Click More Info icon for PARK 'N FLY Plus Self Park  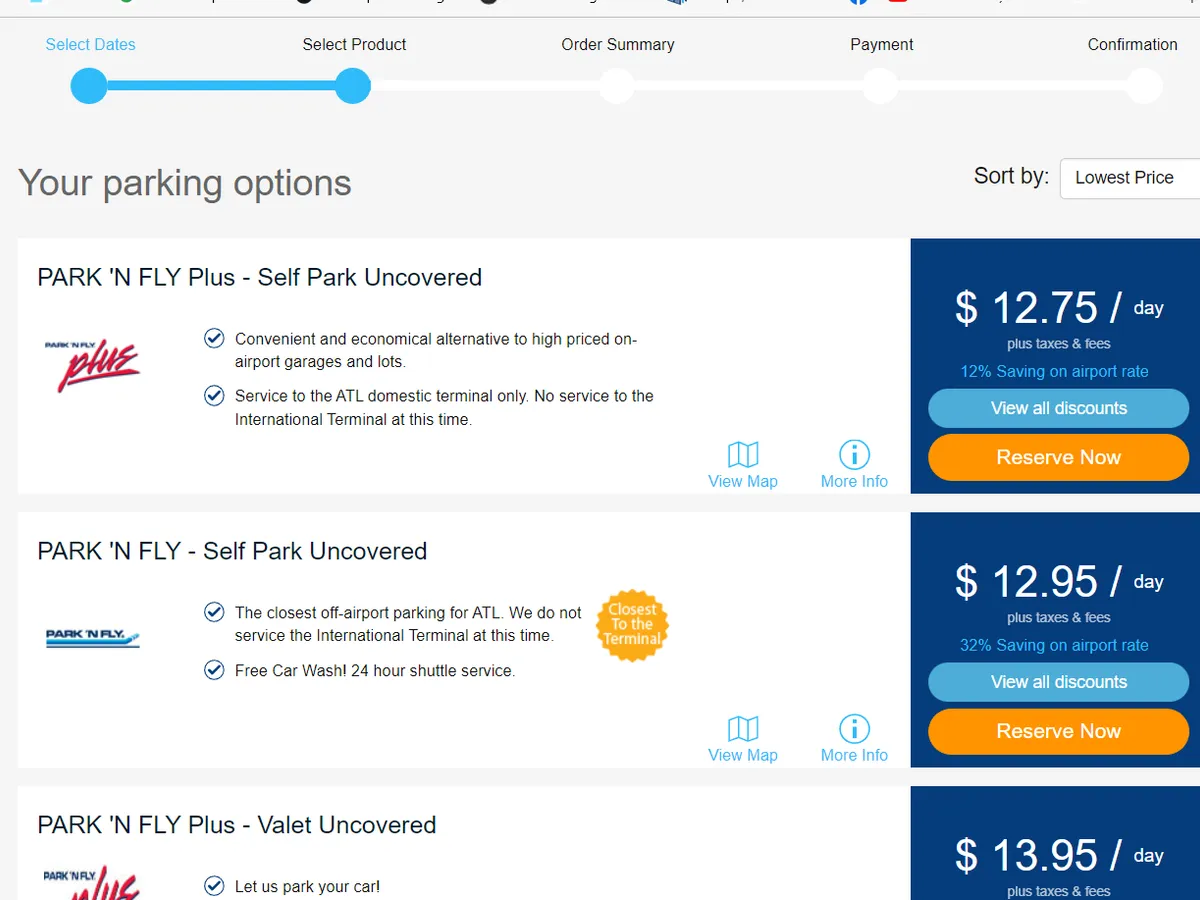854,456
